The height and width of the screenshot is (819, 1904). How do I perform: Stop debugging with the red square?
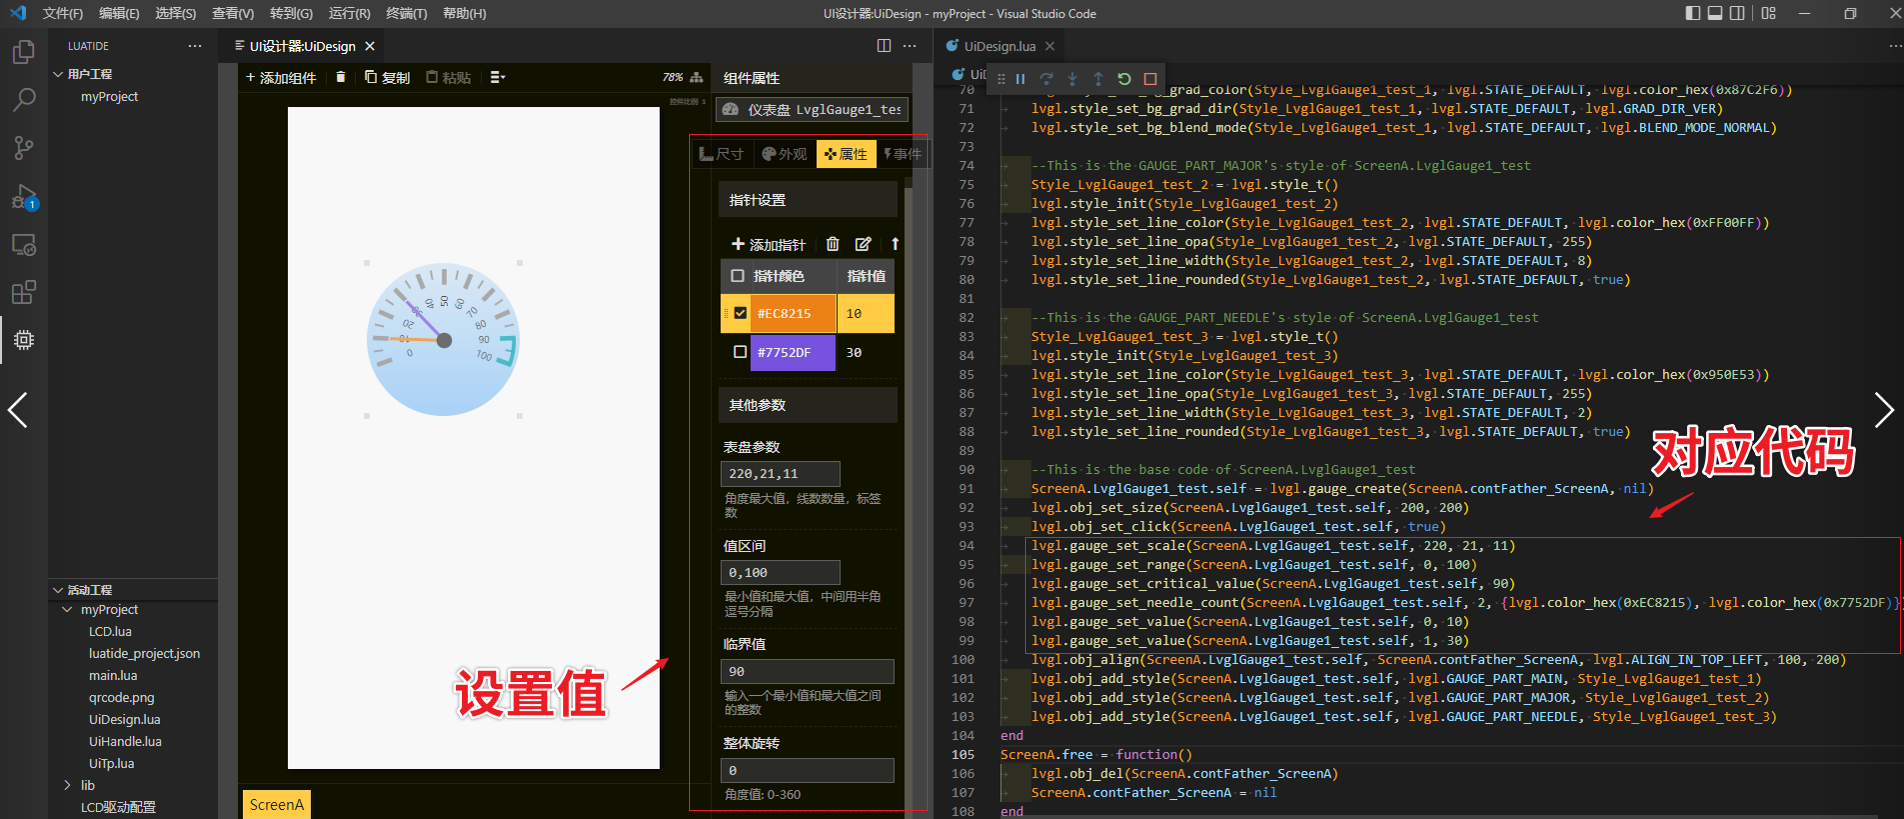(x=1150, y=79)
